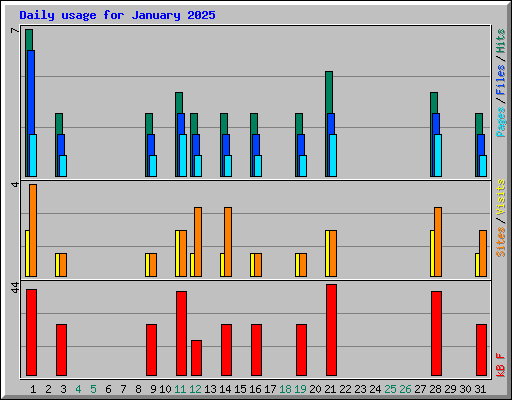Screen dimensions: 512x400
Task: Click the "Files" legend label
Action: click(x=501, y=80)
